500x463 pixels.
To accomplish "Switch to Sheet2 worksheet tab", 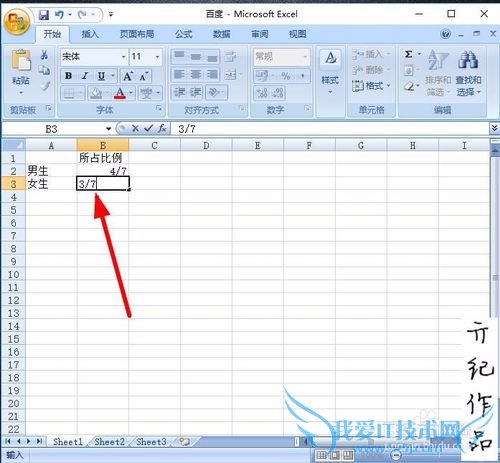I will click(109, 442).
